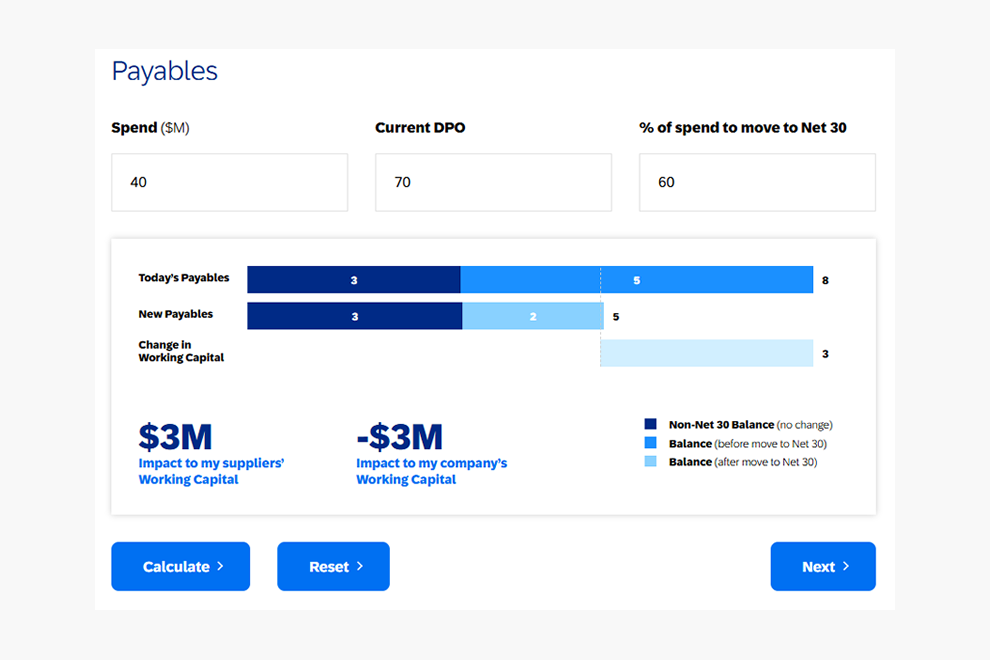The image size is (990, 660).
Task: Click the Balance (before move to Net 30) legend swatch
Action: point(650,443)
